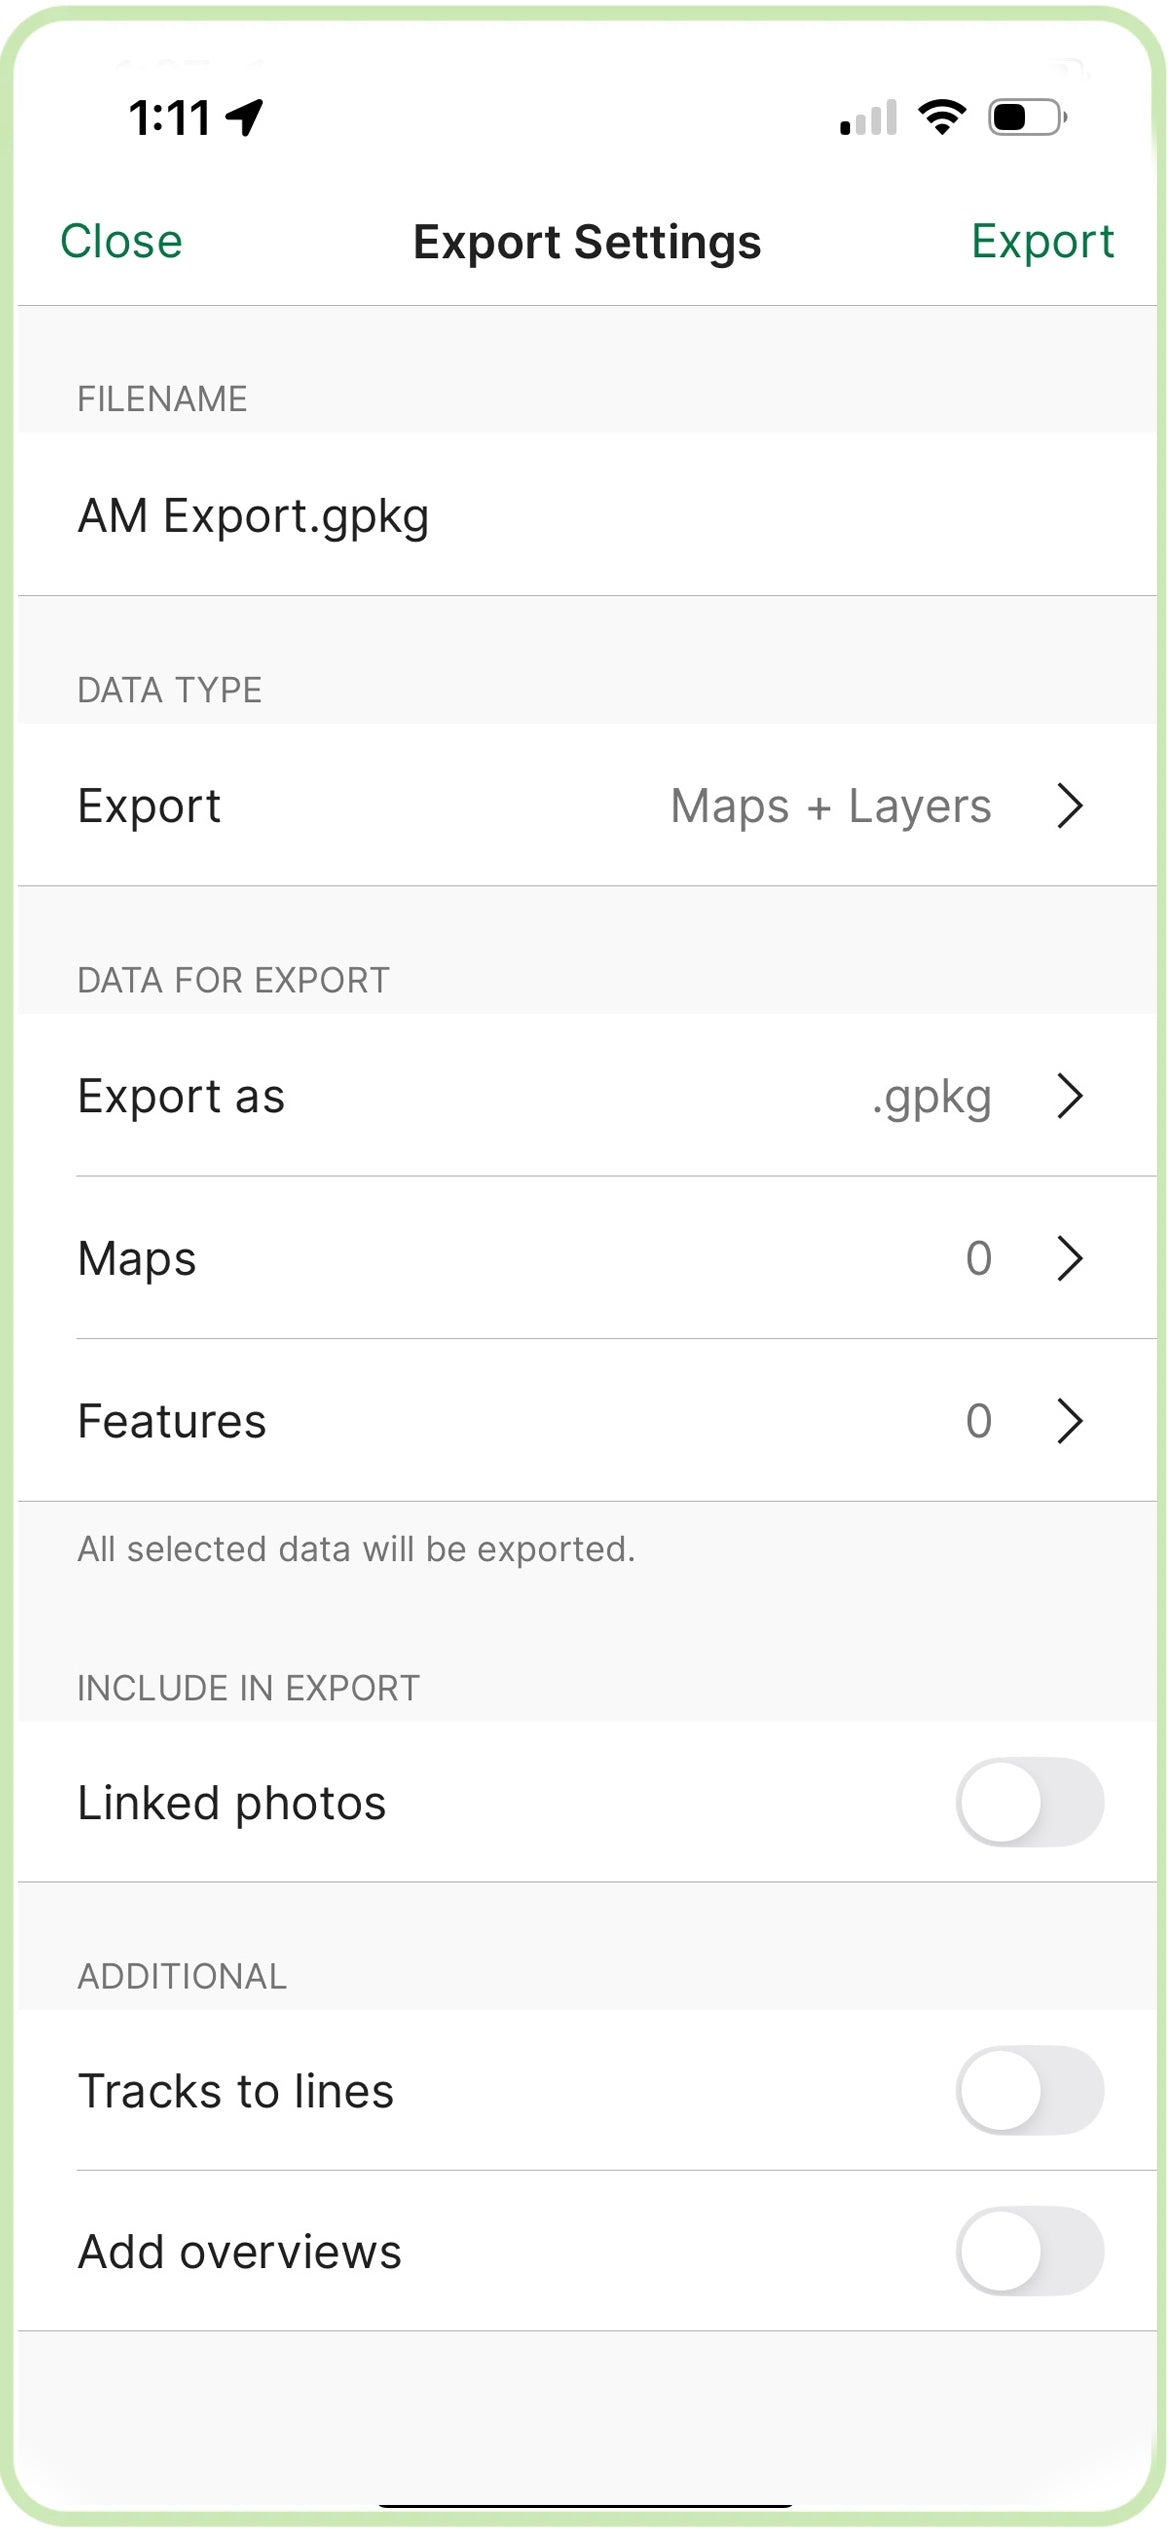This screenshot has height=2532, width=1170.
Task: Tap the Wi-Fi status icon
Action: (941, 117)
